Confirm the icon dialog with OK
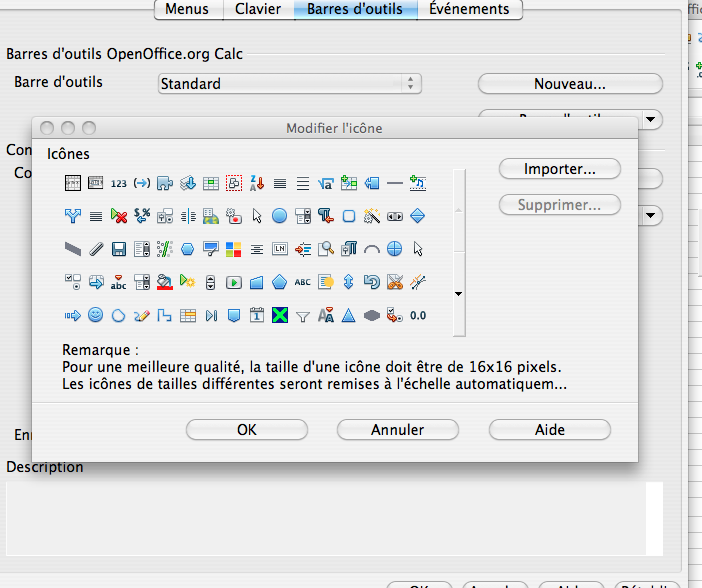This screenshot has width=702, height=588. (x=247, y=430)
